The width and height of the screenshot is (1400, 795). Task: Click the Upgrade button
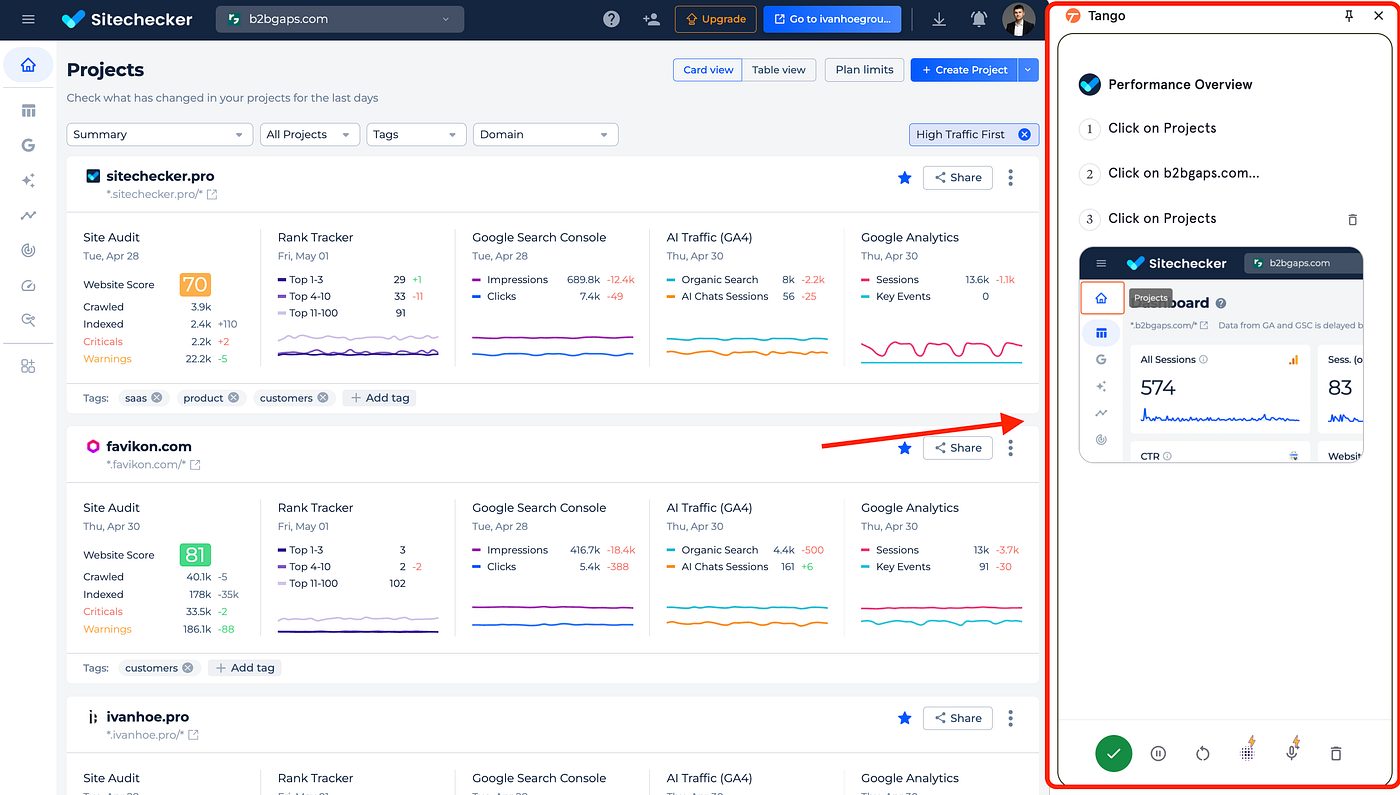[715, 19]
